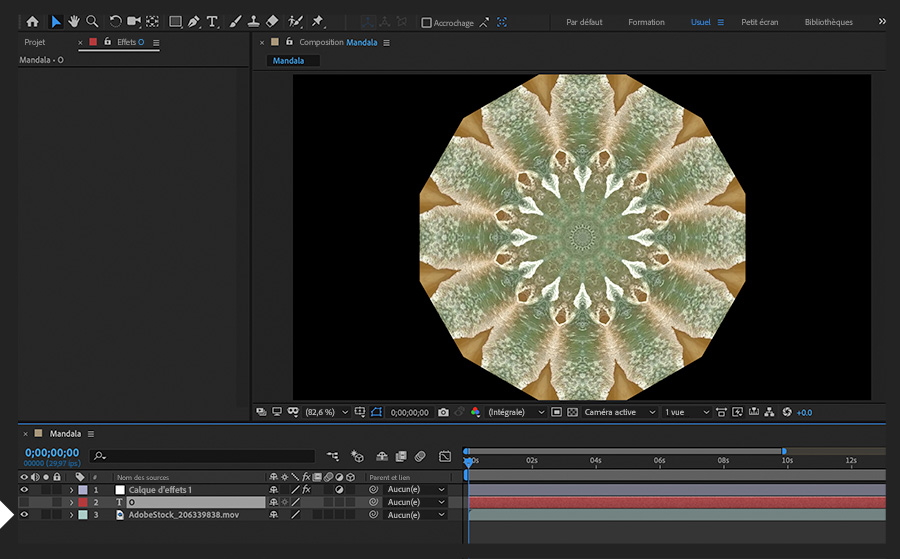This screenshot has height=559, width=900.
Task: Click the red label color of layer 2
Action: tap(83, 502)
